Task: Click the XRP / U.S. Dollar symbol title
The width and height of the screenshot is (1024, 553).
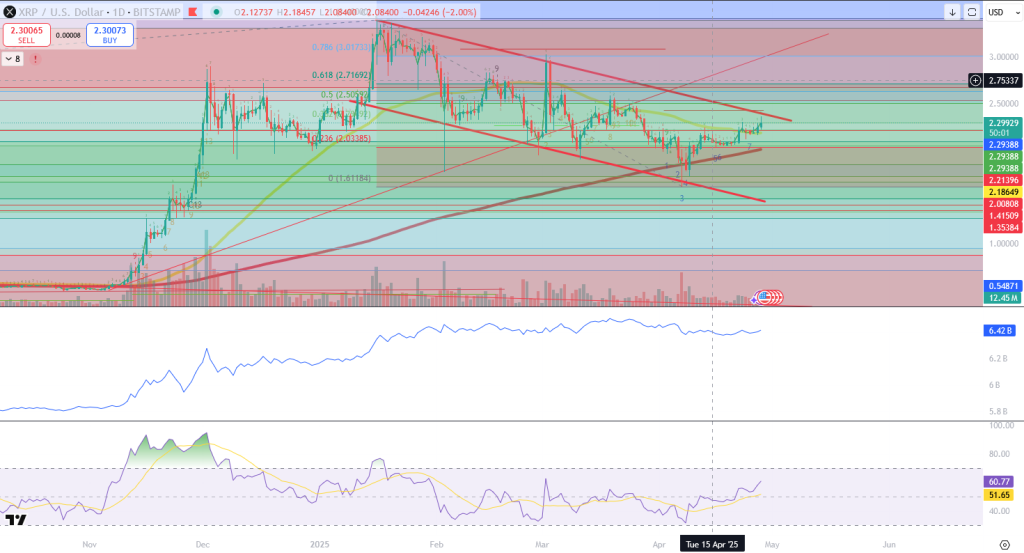Action: (62, 12)
